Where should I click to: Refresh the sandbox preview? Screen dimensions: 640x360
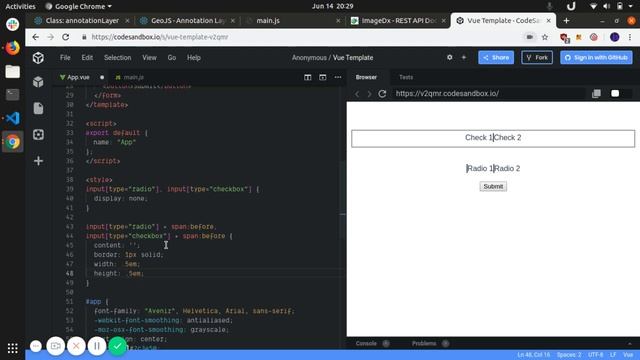[382, 93]
